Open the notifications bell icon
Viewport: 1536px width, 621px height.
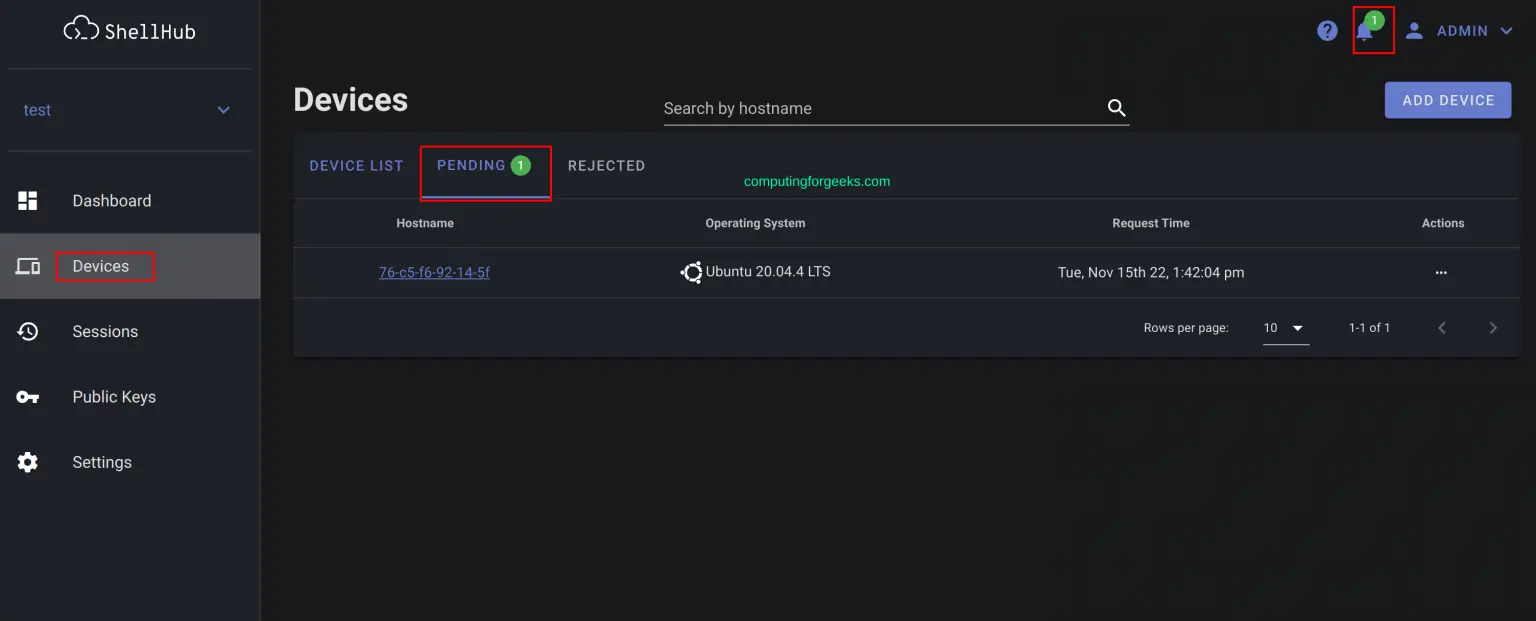coord(1365,32)
